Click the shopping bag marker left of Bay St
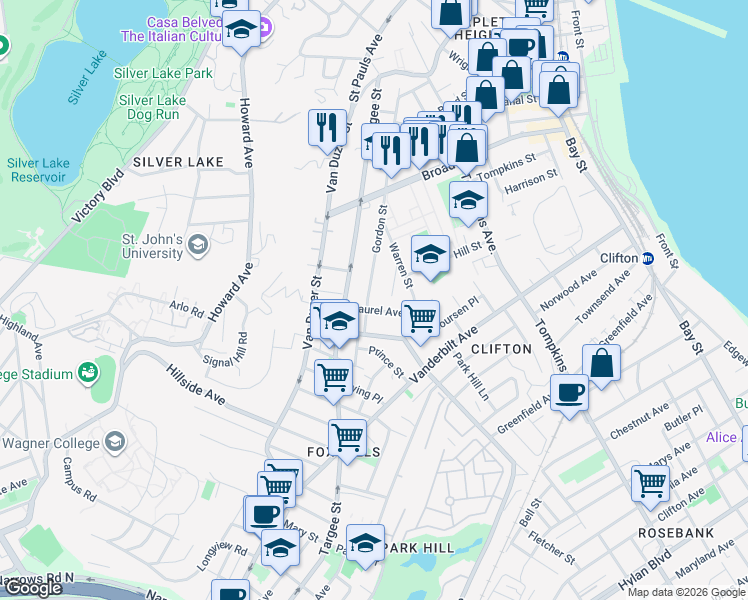748x600 pixels. point(559,90)
